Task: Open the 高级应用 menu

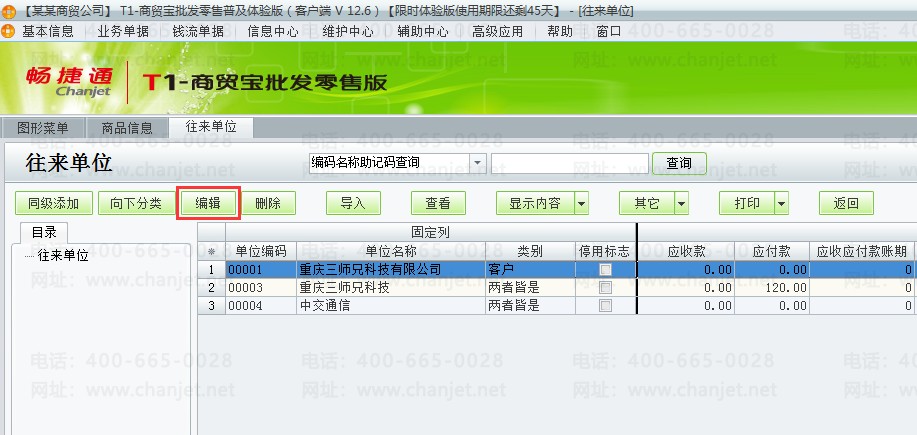Action: (x=498, y=32)
